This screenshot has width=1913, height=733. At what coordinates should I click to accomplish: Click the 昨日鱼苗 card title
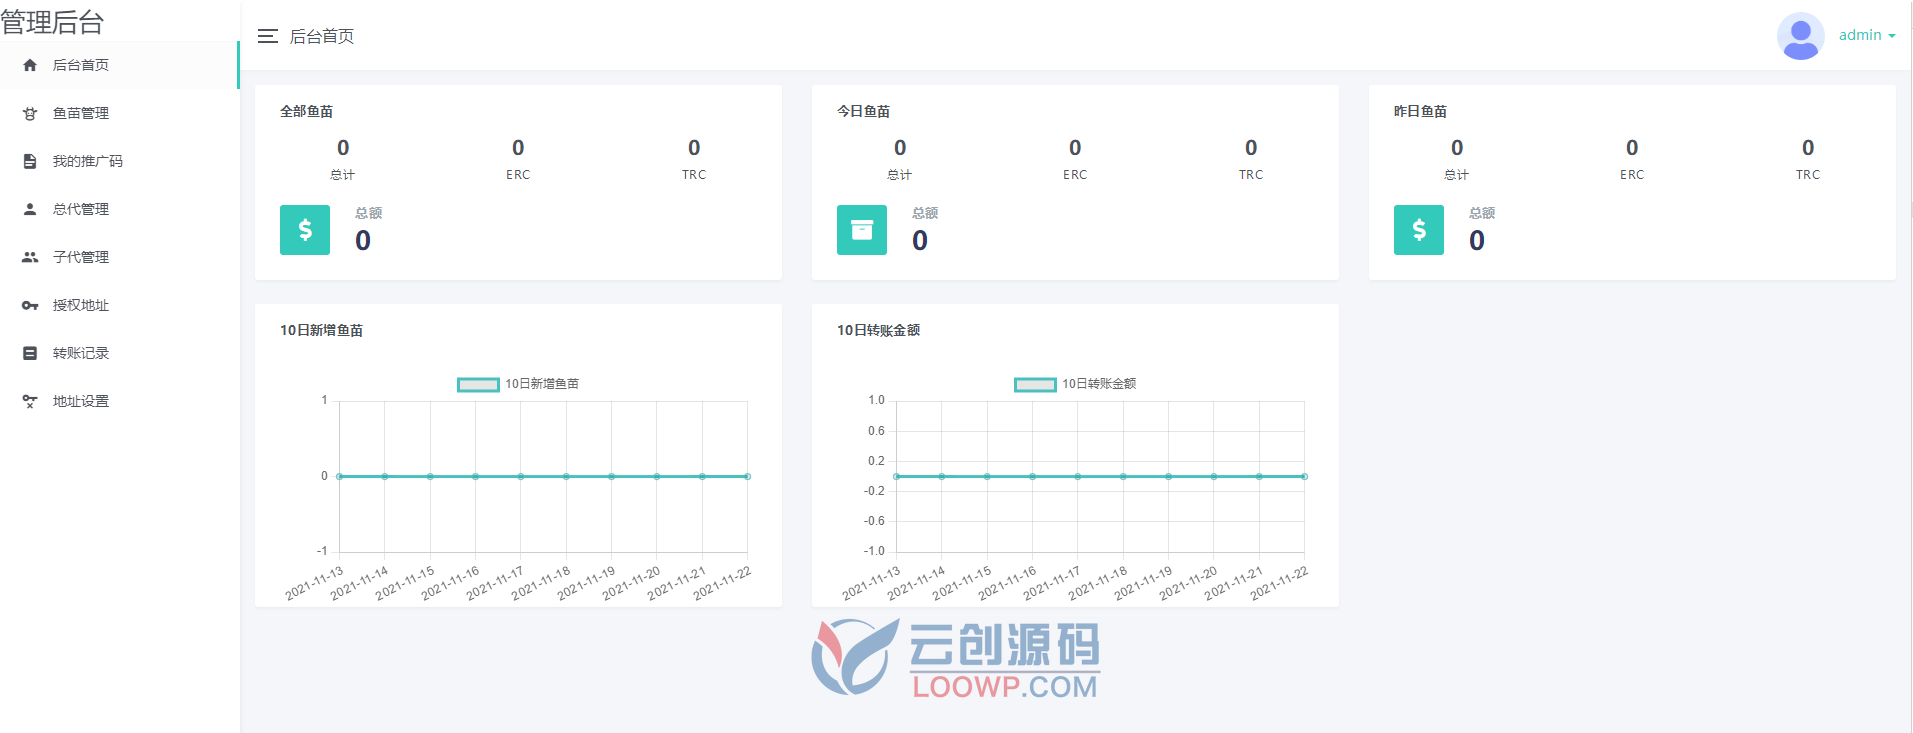[1421, 111]
